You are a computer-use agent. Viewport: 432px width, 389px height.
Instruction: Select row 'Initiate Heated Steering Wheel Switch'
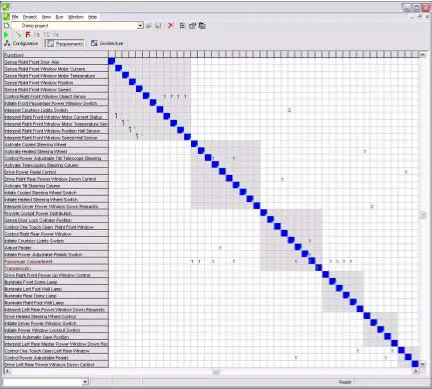pos(56,199)
